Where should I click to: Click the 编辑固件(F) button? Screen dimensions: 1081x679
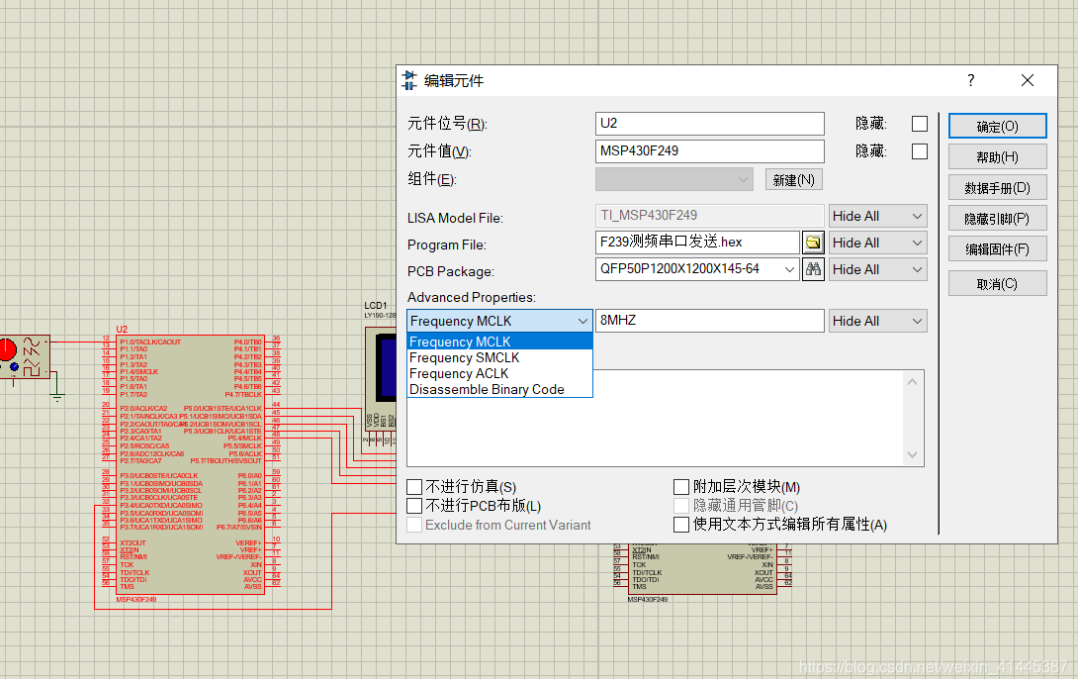997,249
